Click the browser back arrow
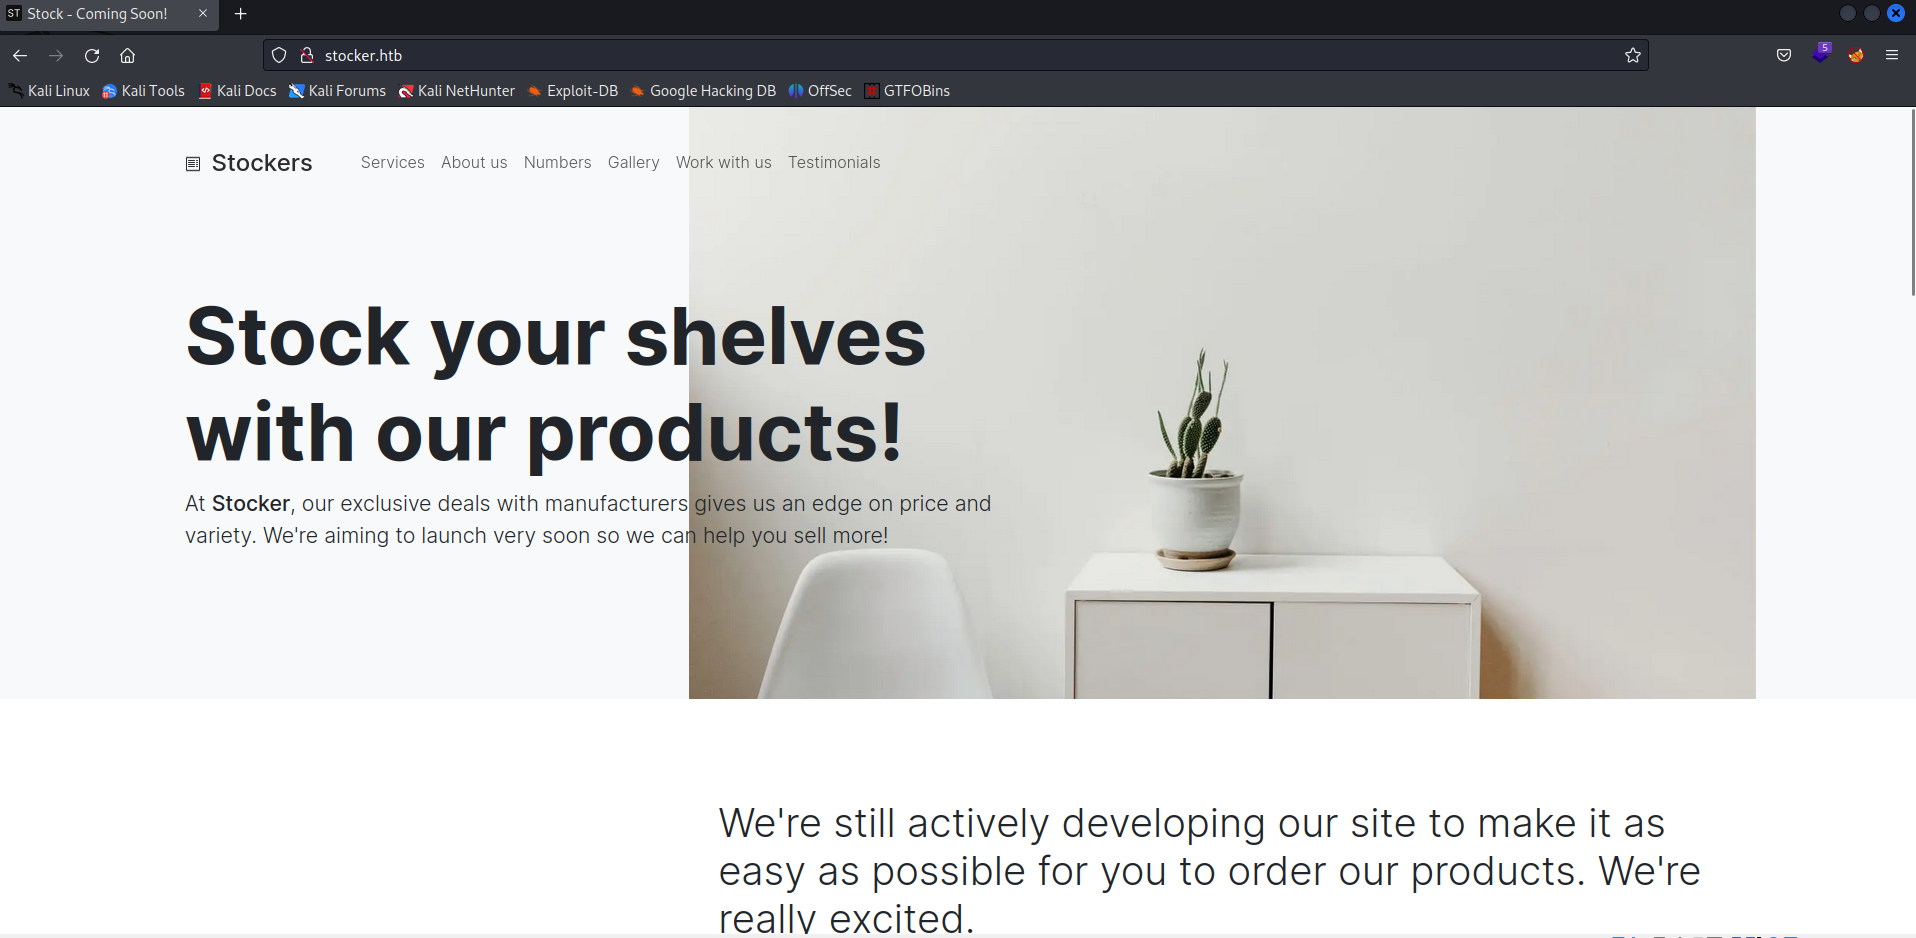The image size is (1916, 938). (x=20, y=56)
